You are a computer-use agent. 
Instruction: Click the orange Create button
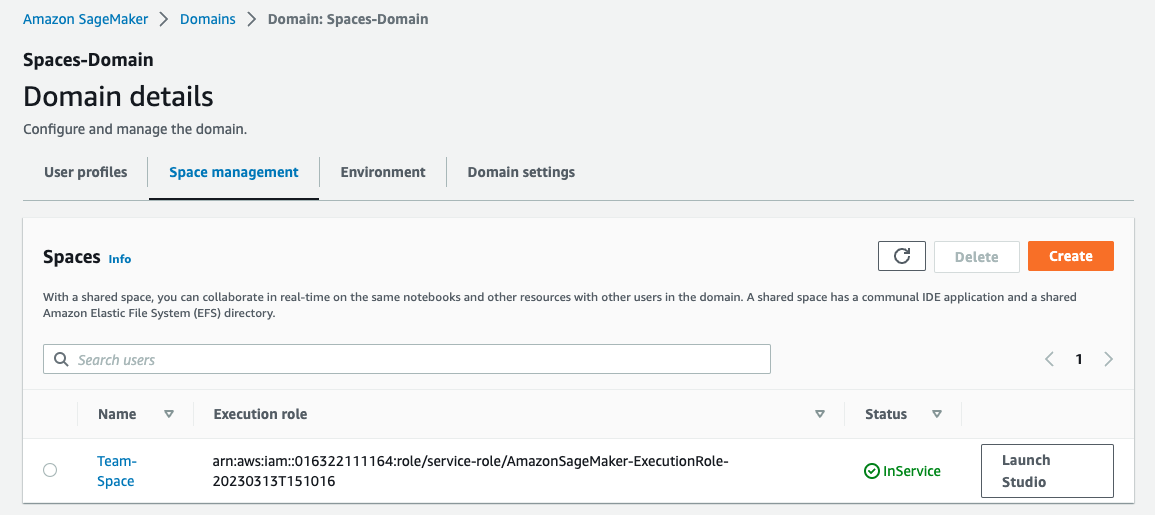pyautogui.click(x=1070, y=256)
